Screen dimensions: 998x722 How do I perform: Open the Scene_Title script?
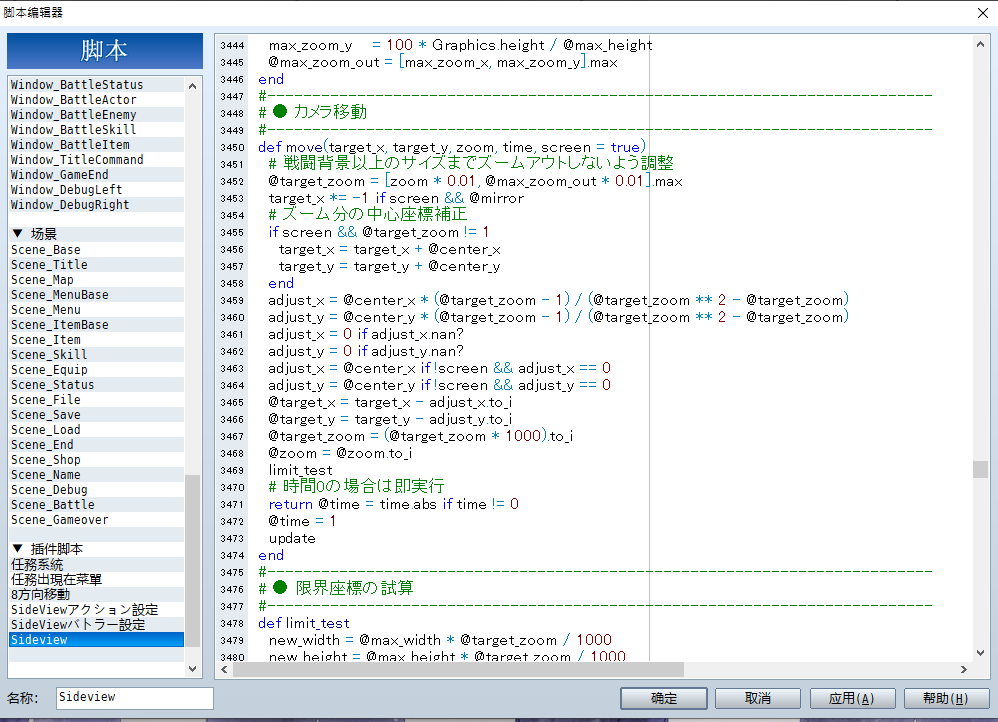(97, 265)
